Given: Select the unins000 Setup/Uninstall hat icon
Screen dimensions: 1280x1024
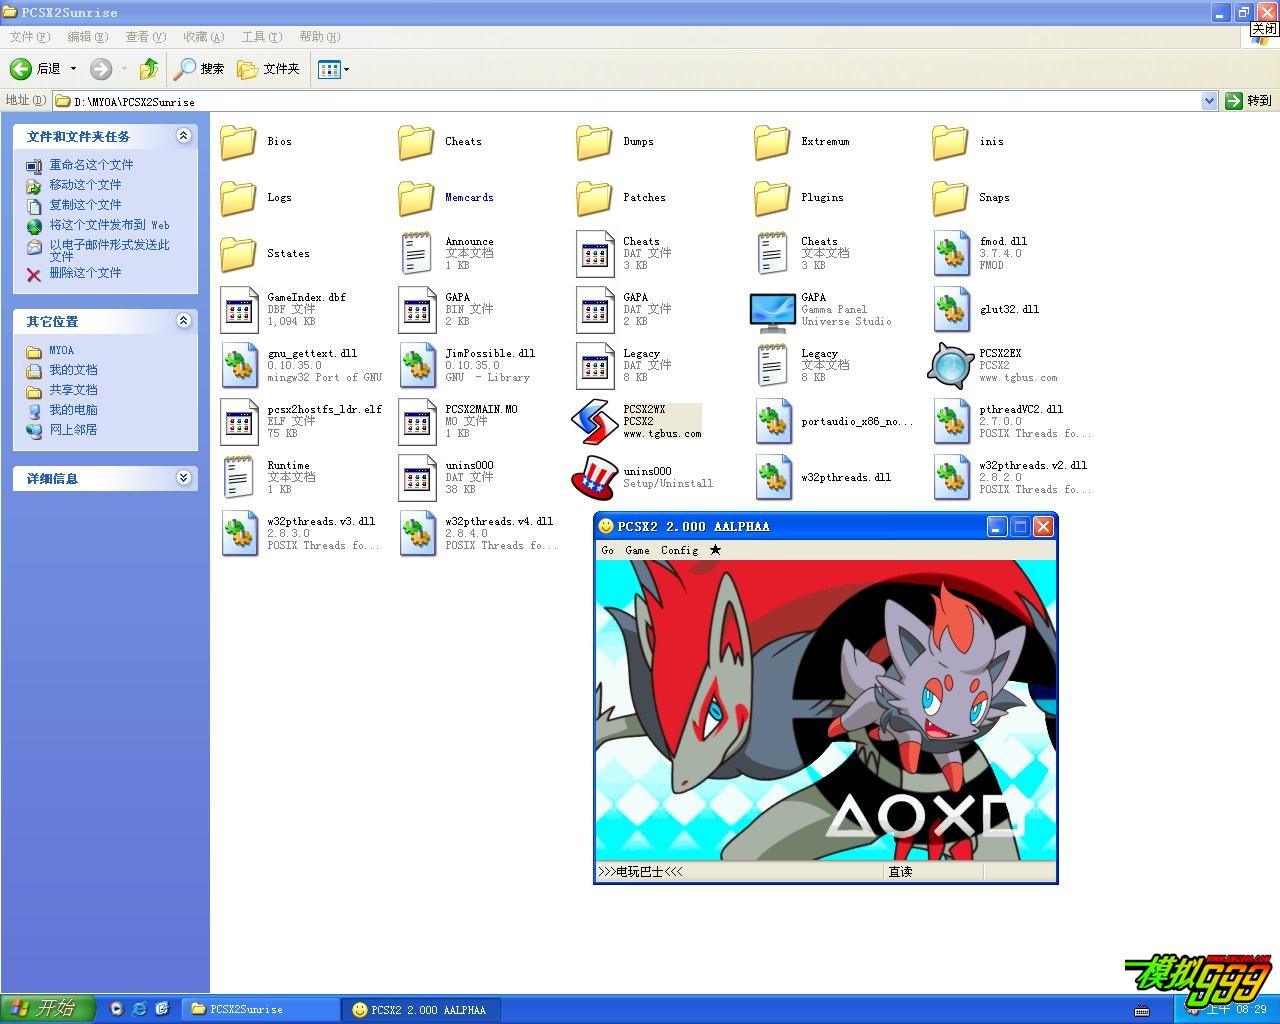Looking at the screenshot, I should click(594, 478).
